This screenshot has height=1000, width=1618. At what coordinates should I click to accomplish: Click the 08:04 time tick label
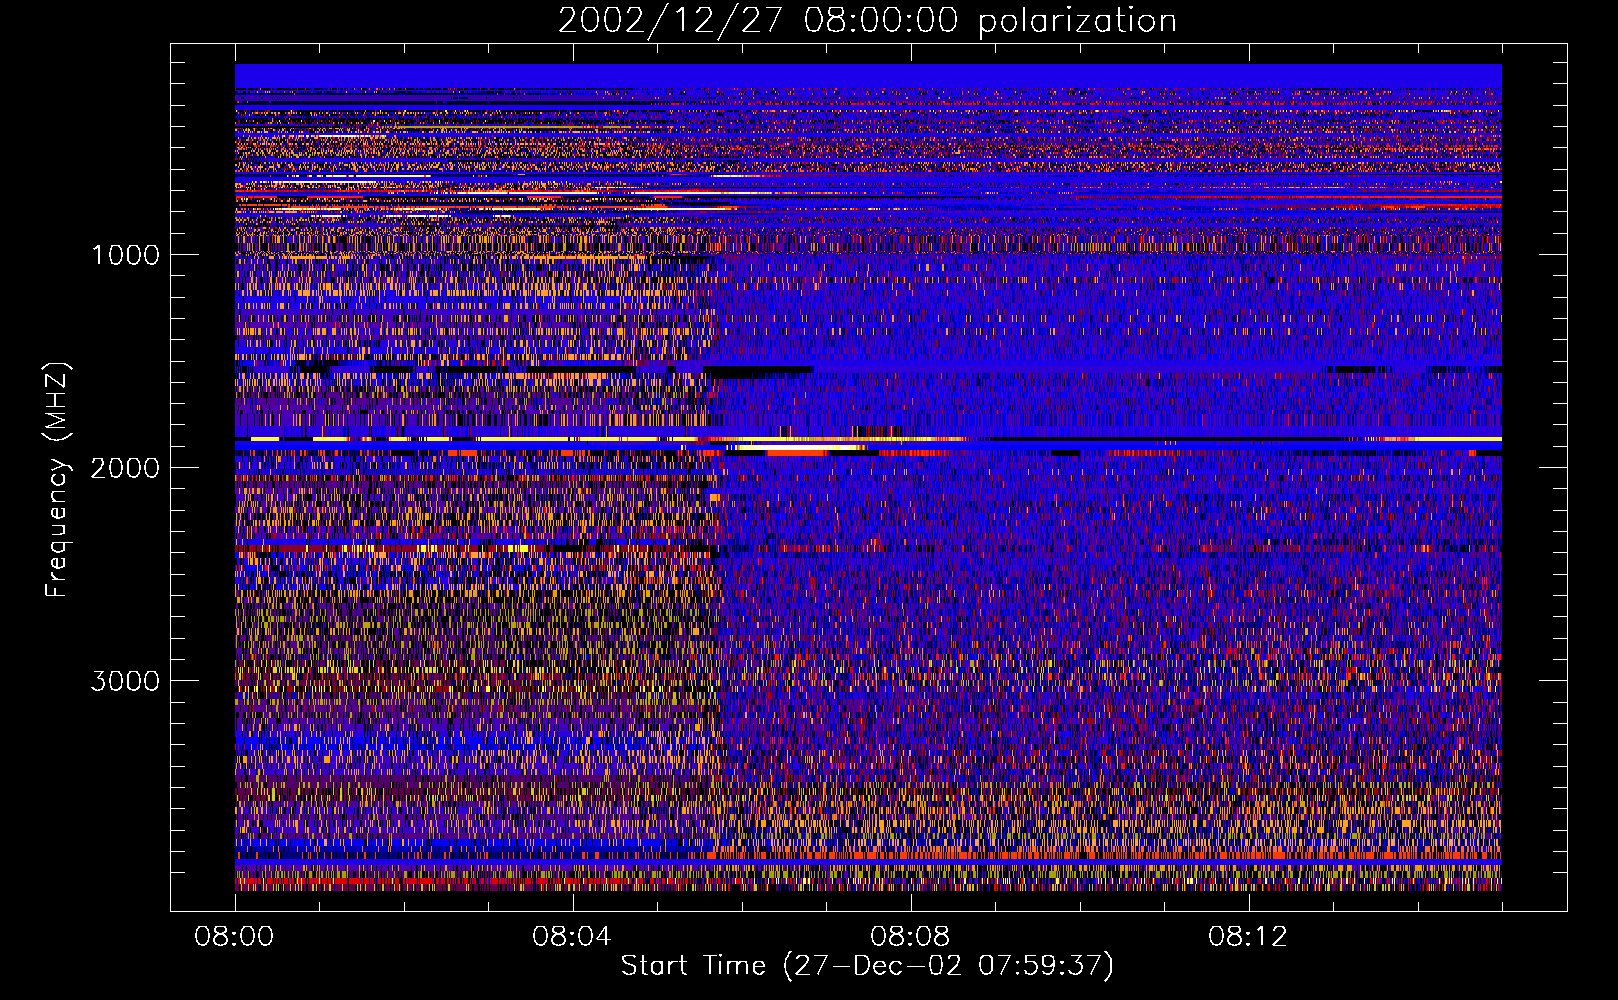coord(572,937)
